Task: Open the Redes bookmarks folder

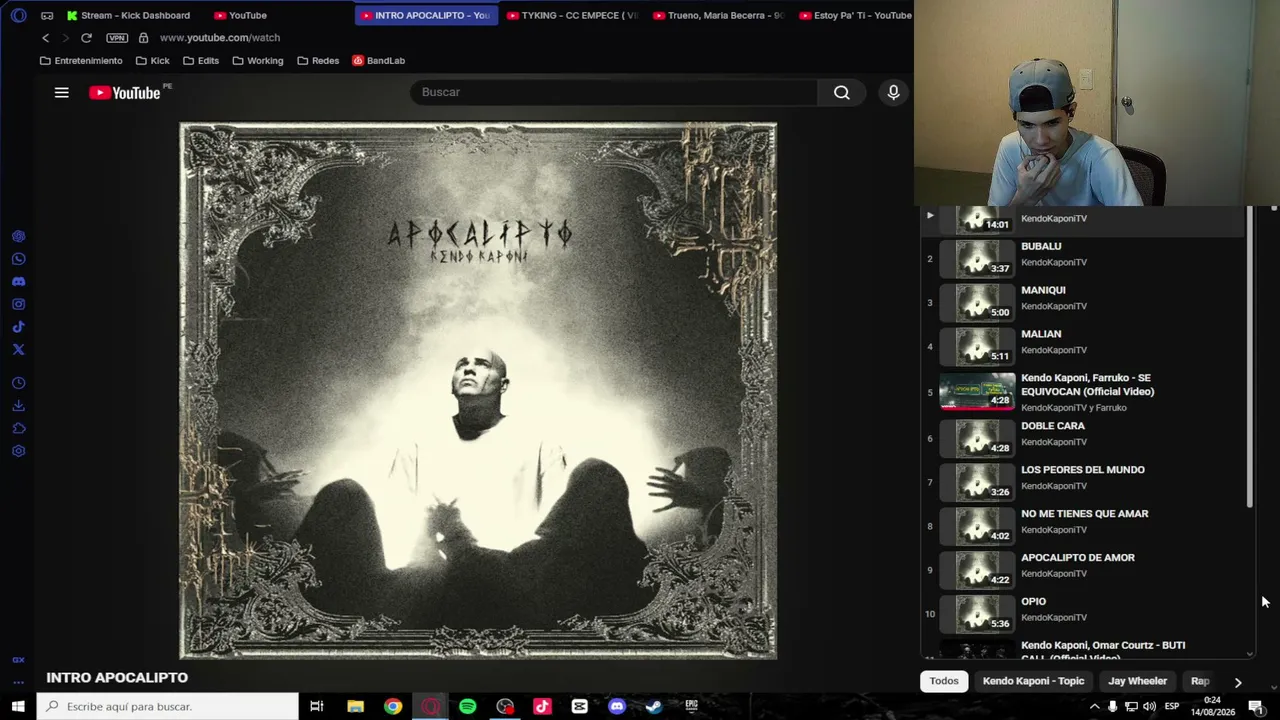Action: (x=318, y=61)
